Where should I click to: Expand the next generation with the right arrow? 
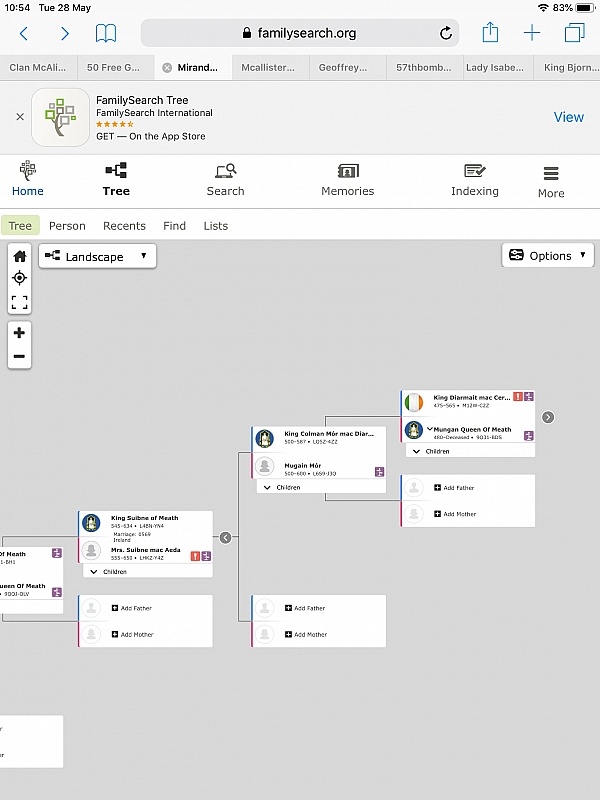pos(547,418)
